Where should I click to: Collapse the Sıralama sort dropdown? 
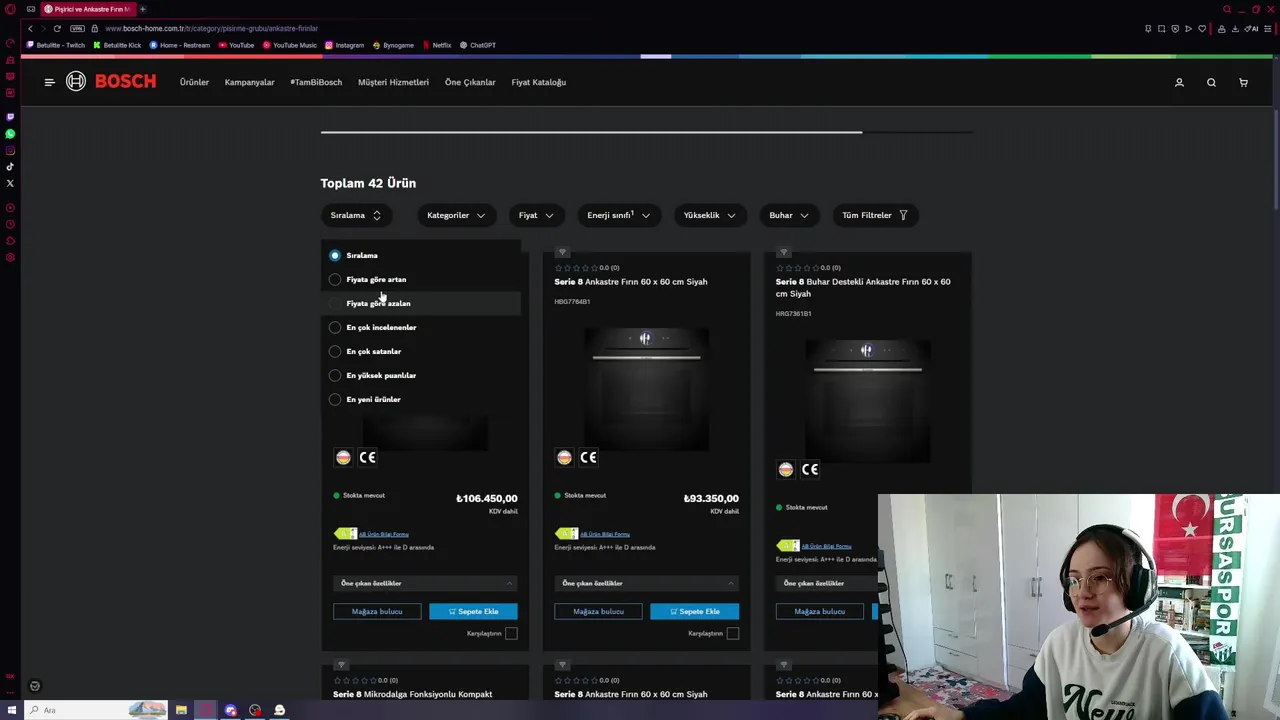356,215
